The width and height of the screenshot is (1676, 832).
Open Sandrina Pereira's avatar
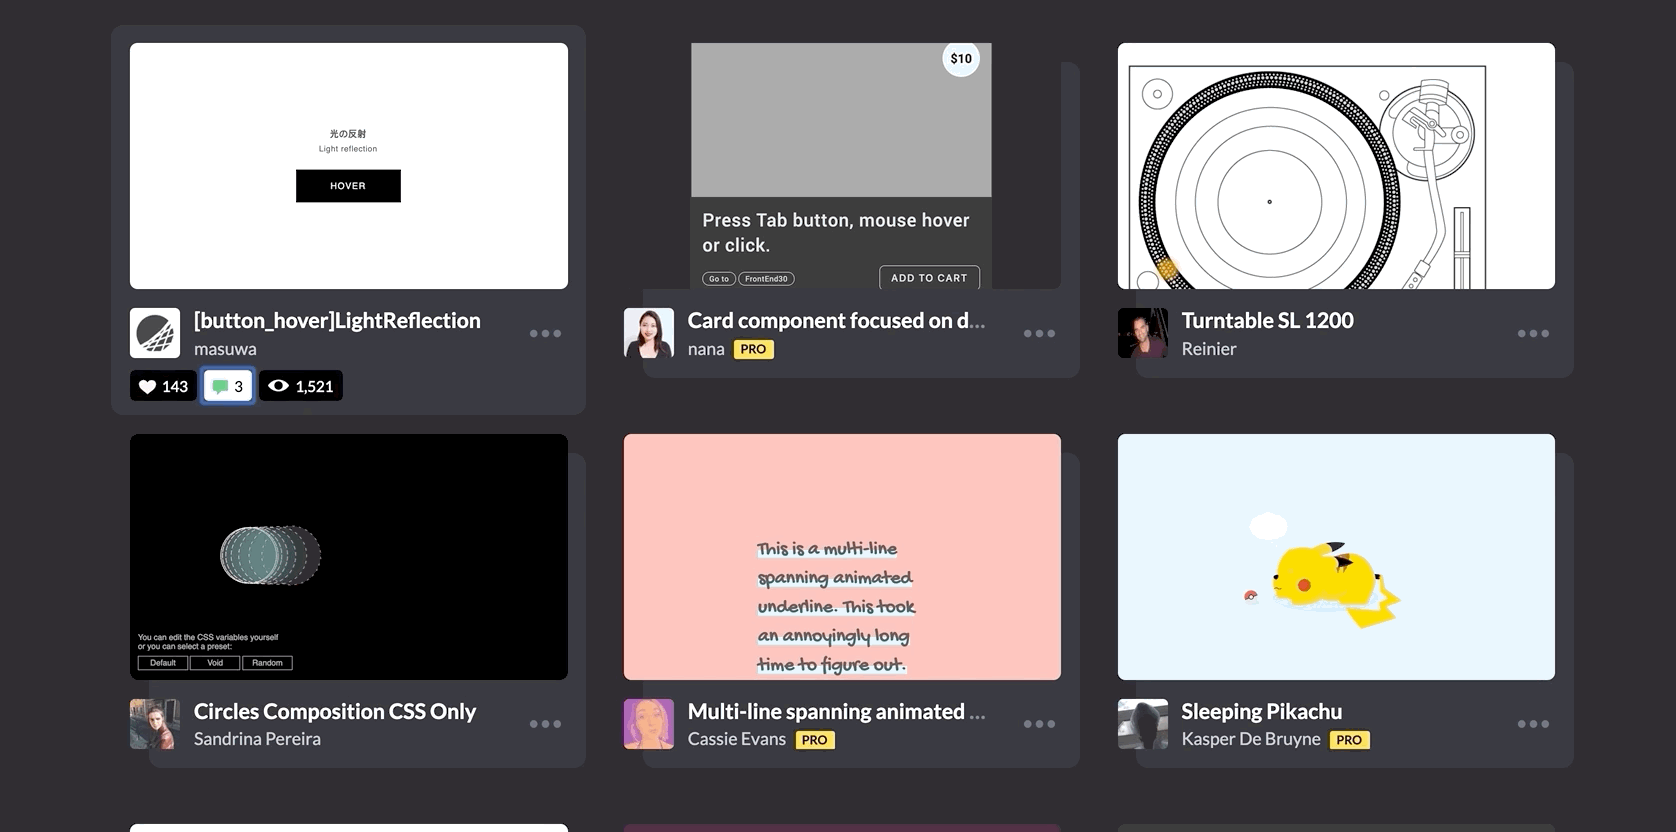point(155,724)
